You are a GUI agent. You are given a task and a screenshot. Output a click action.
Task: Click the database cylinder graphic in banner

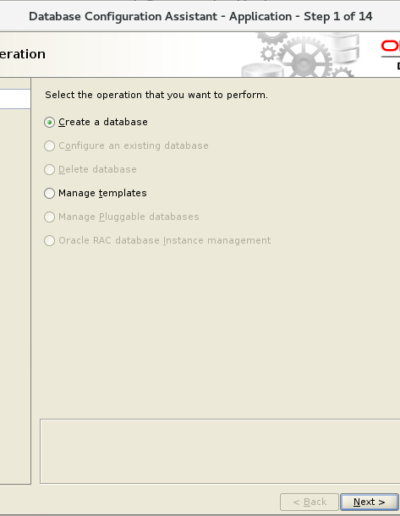[x=262, y=71]
